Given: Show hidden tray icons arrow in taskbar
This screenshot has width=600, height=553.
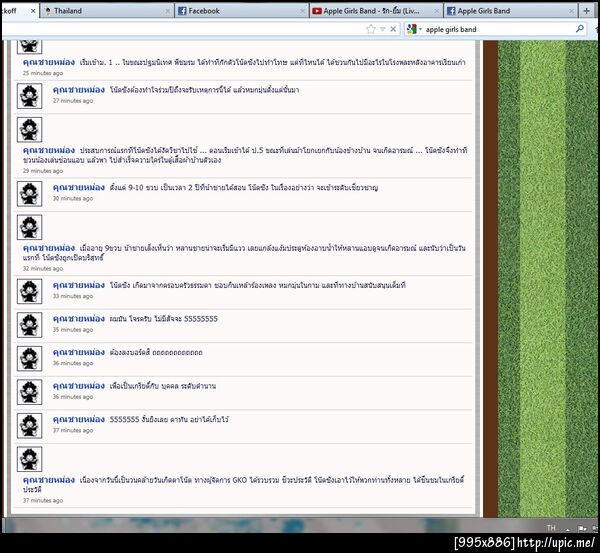Looking at the screenshot, I should (567, 529).
